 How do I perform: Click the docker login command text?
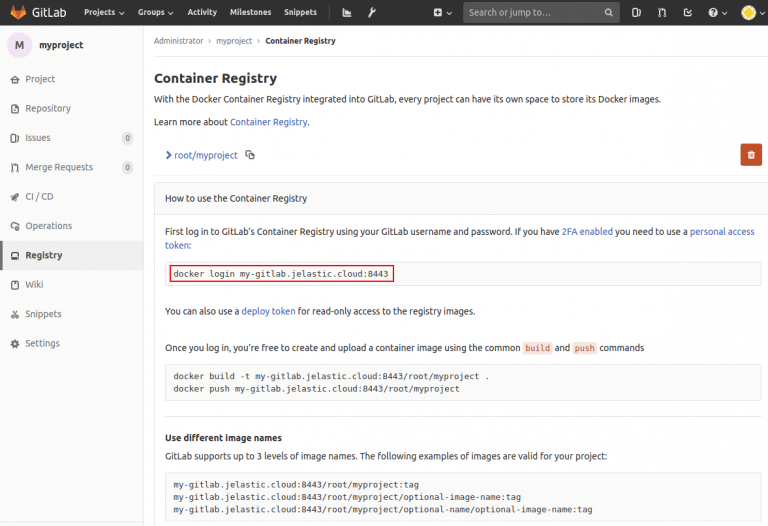(281, 274)
